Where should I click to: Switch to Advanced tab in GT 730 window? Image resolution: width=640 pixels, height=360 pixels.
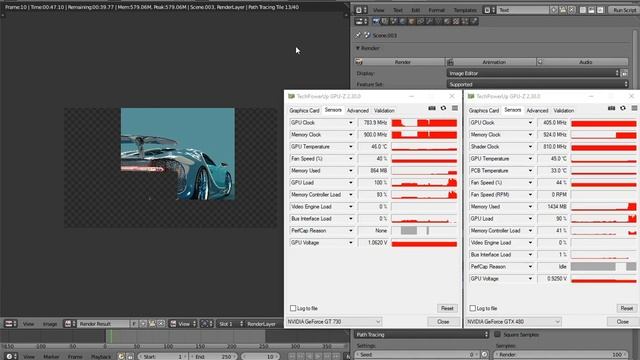click(x=358, y=111)
